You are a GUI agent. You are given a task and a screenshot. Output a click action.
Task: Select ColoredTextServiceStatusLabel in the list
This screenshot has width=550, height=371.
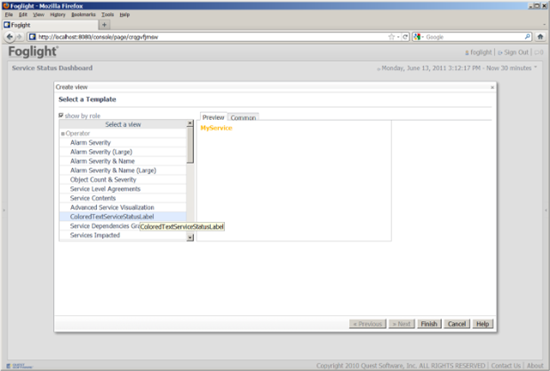pos(123,217)
